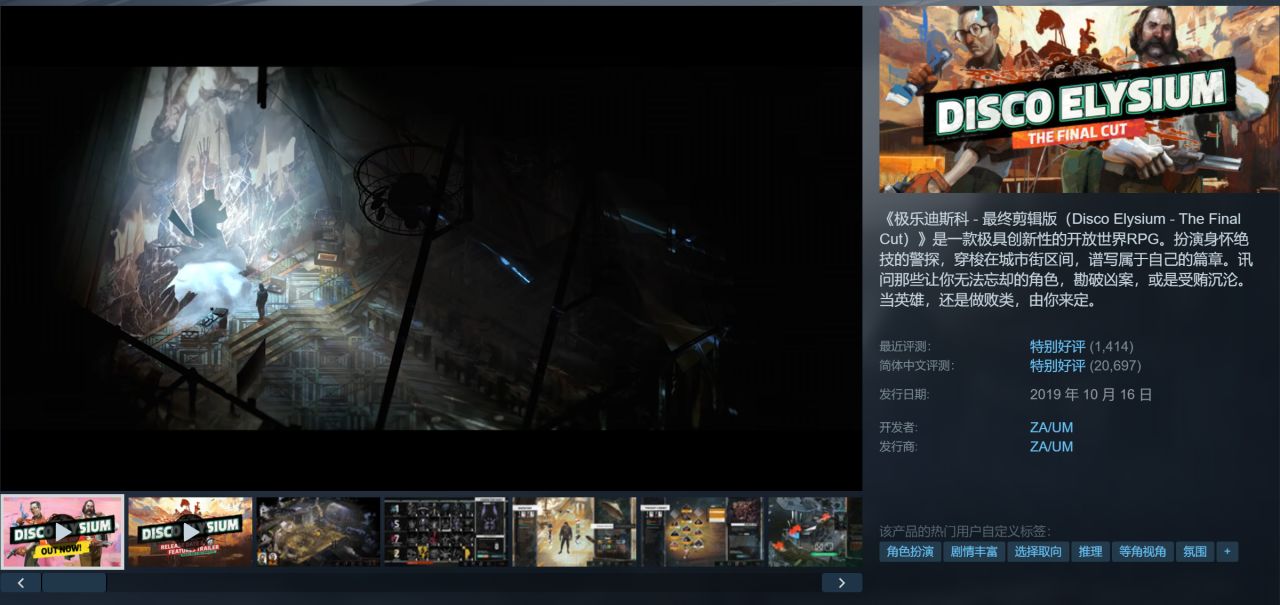
Task: Select the '选择取向' tag
Action: (x=1038, y=552)
